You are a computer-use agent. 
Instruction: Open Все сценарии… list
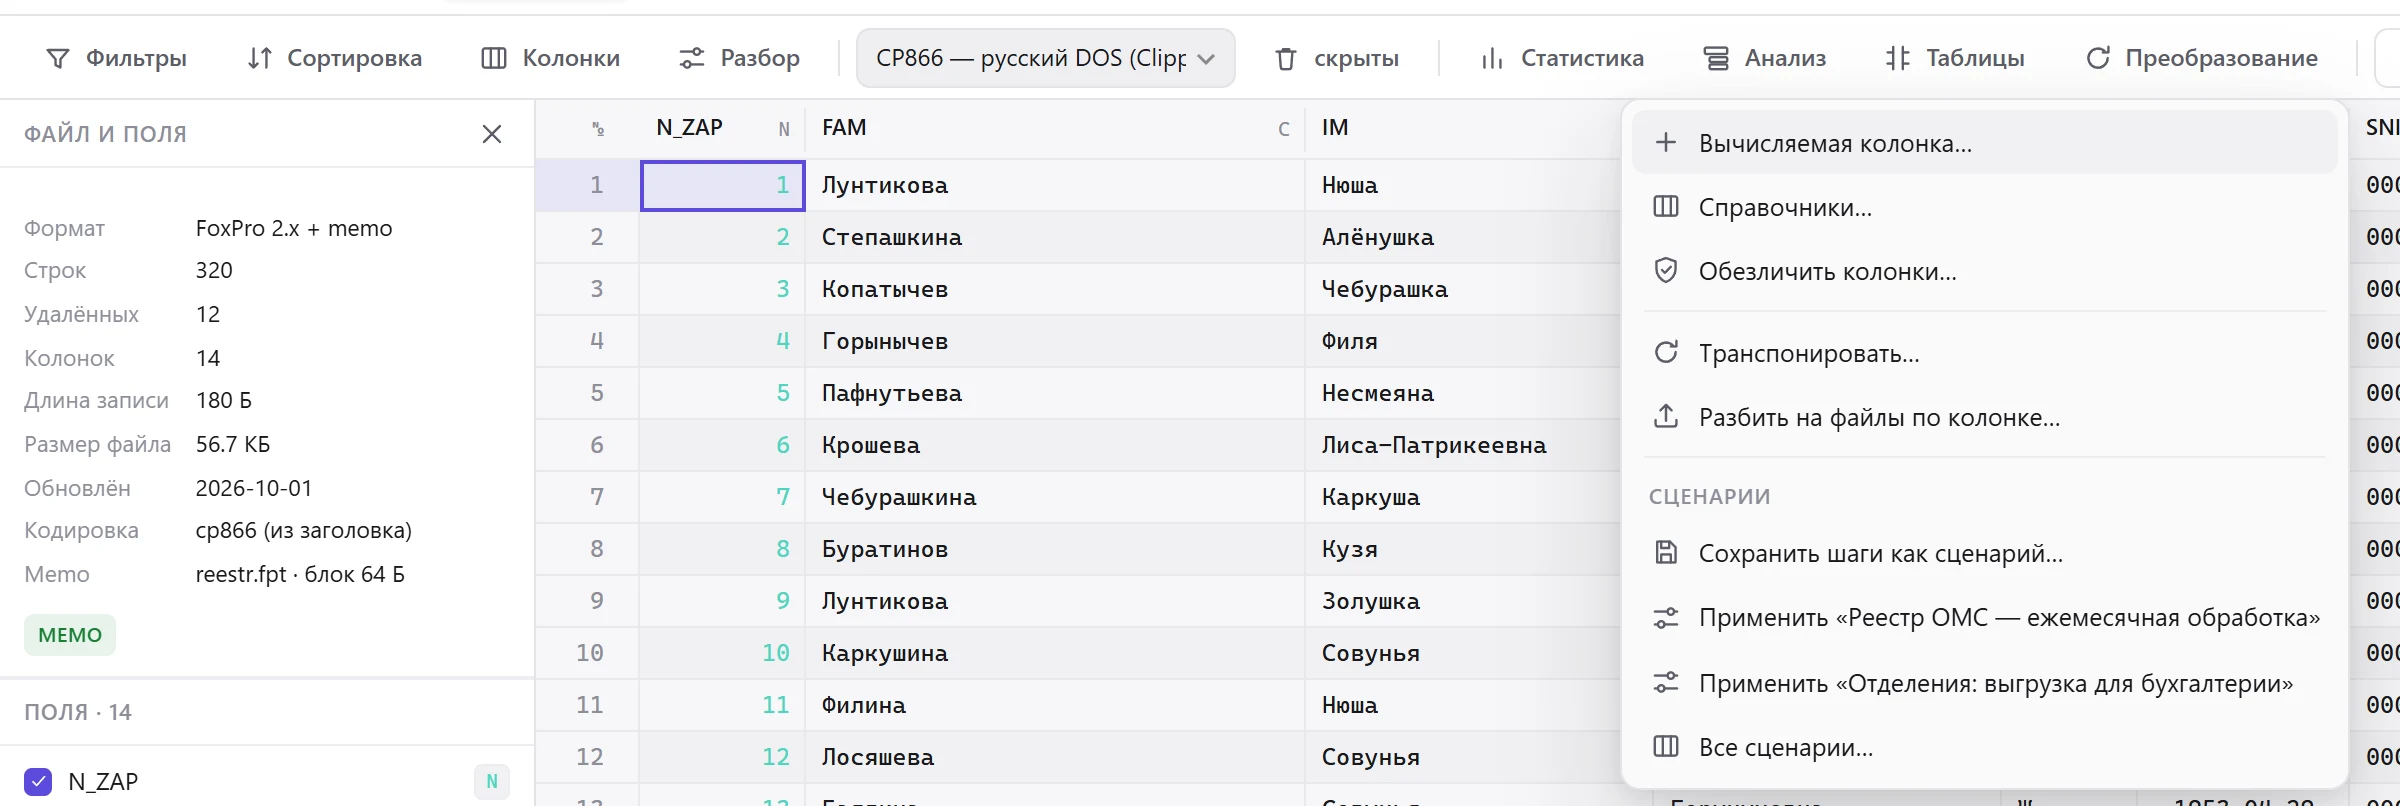1984,747
